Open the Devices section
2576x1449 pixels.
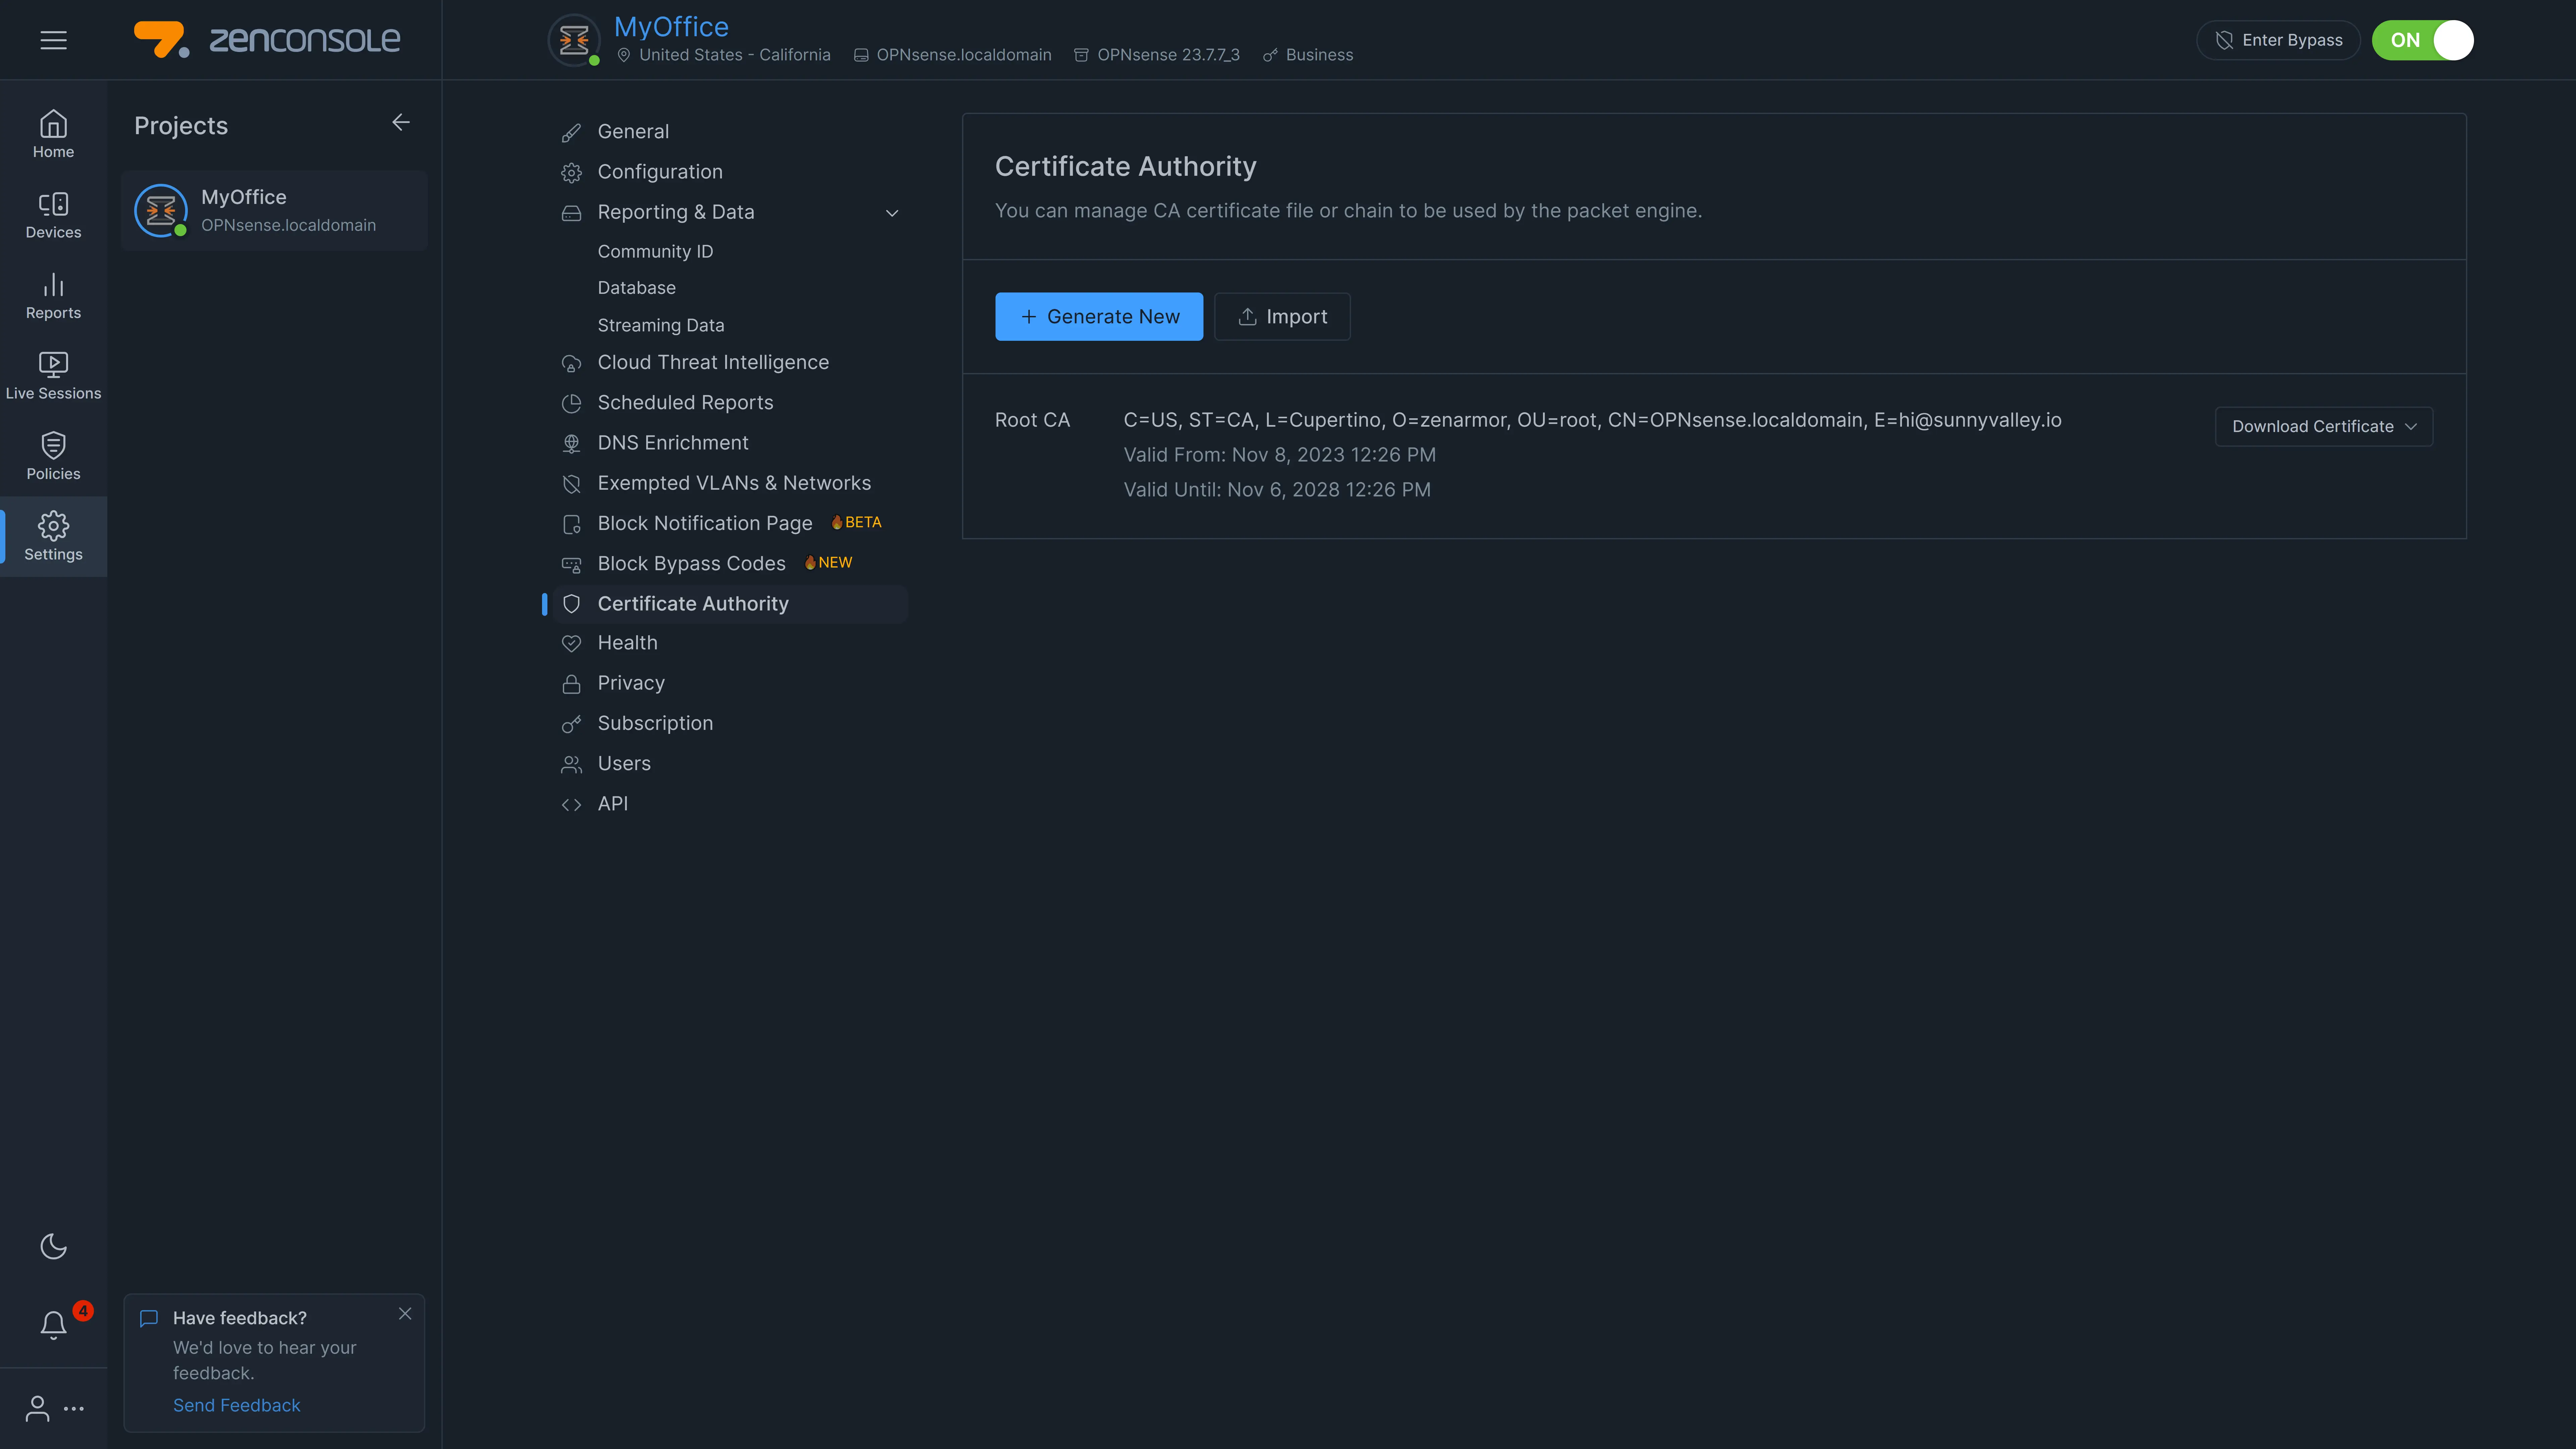click(x=53, y=215)
